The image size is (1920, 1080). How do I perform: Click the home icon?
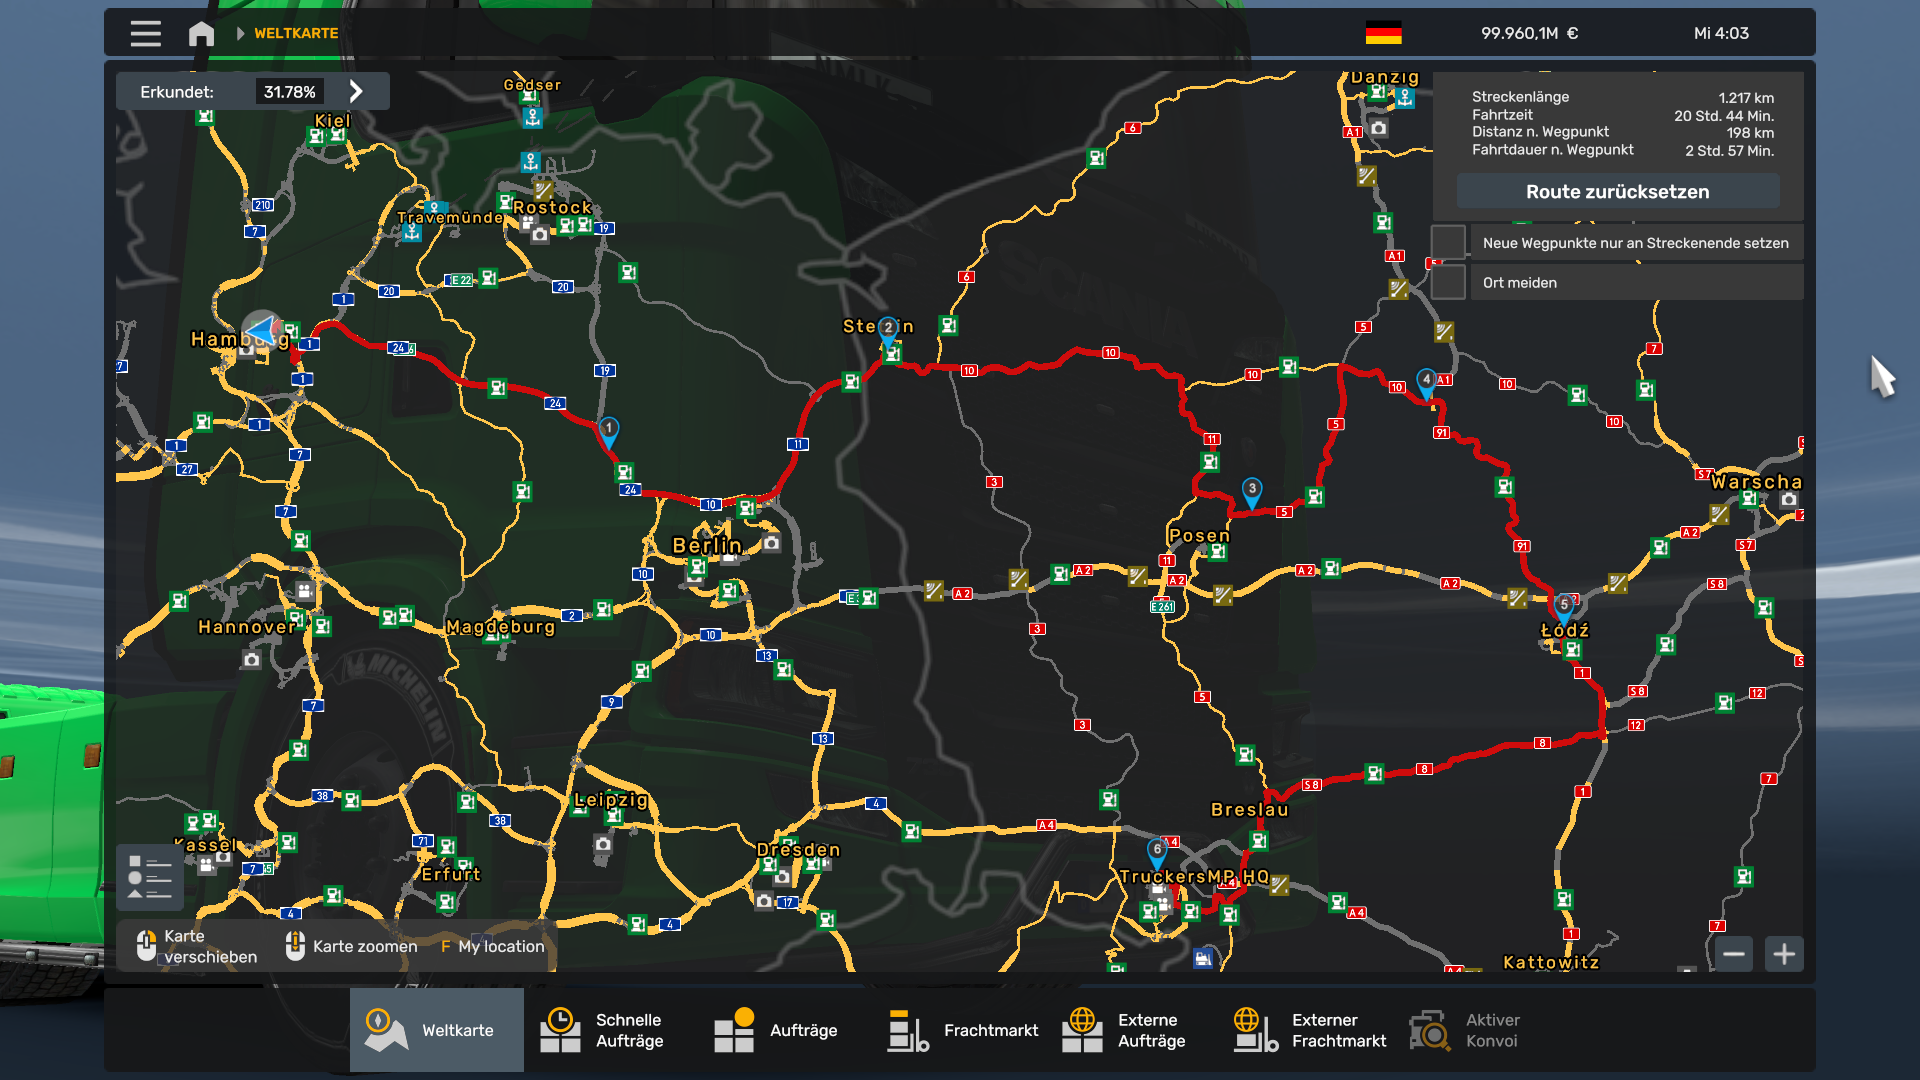point(201,34)
